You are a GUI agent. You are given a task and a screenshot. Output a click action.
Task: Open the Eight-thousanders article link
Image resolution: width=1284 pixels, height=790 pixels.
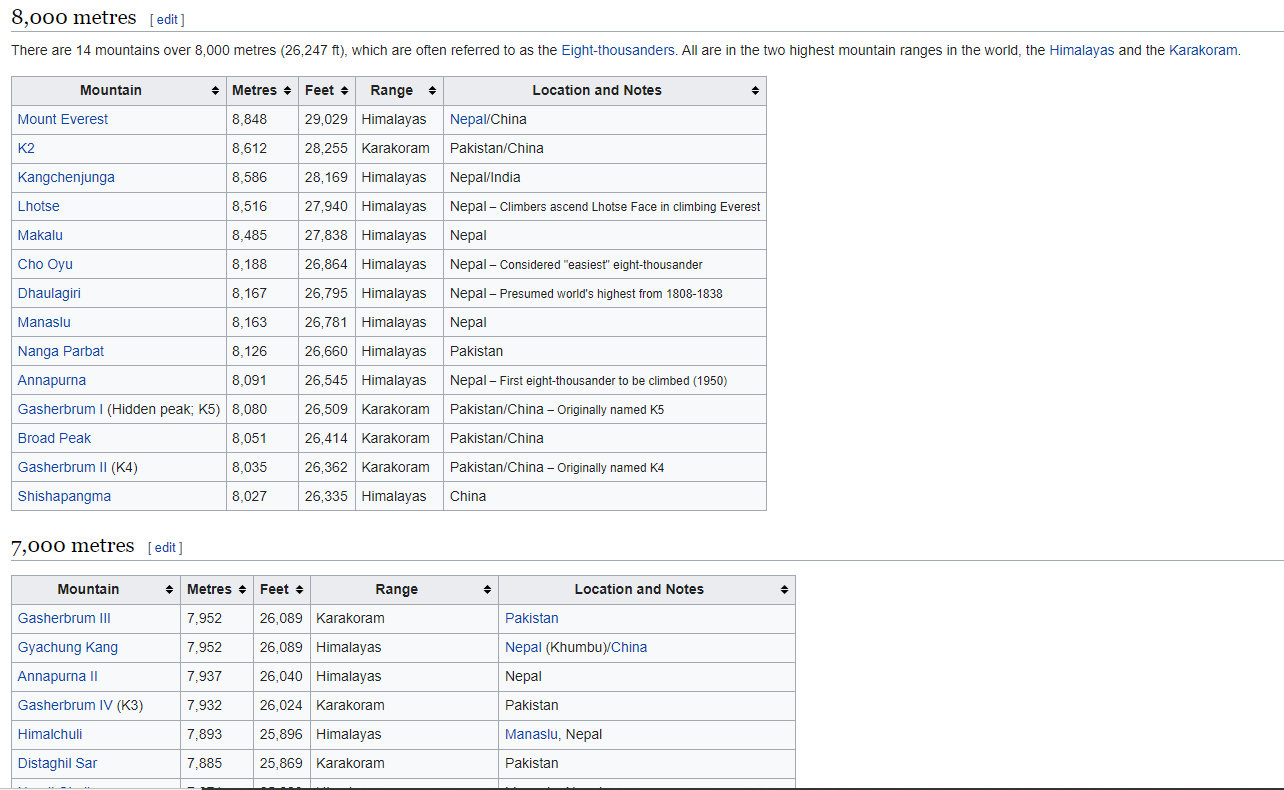[x=617, y=50]
